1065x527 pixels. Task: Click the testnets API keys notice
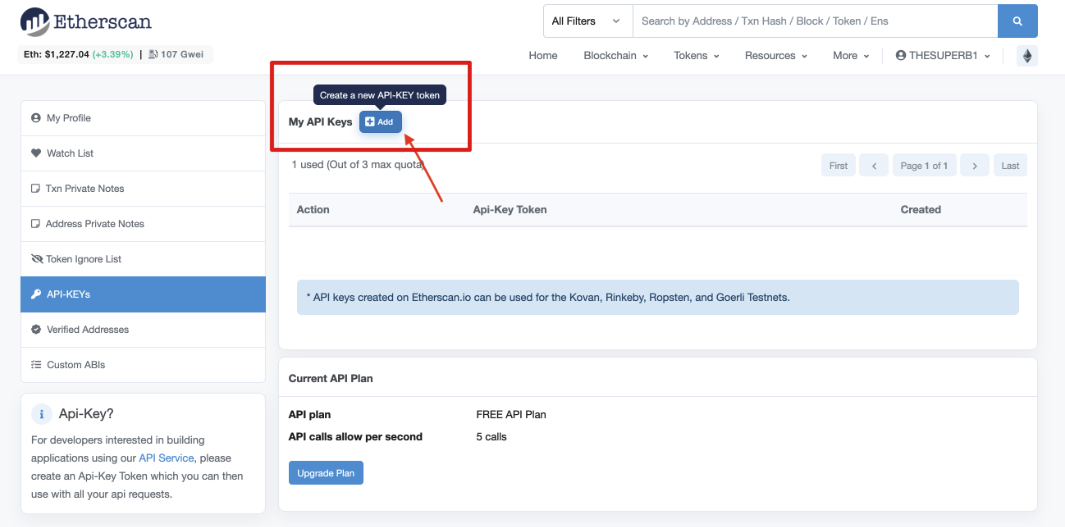657,297
